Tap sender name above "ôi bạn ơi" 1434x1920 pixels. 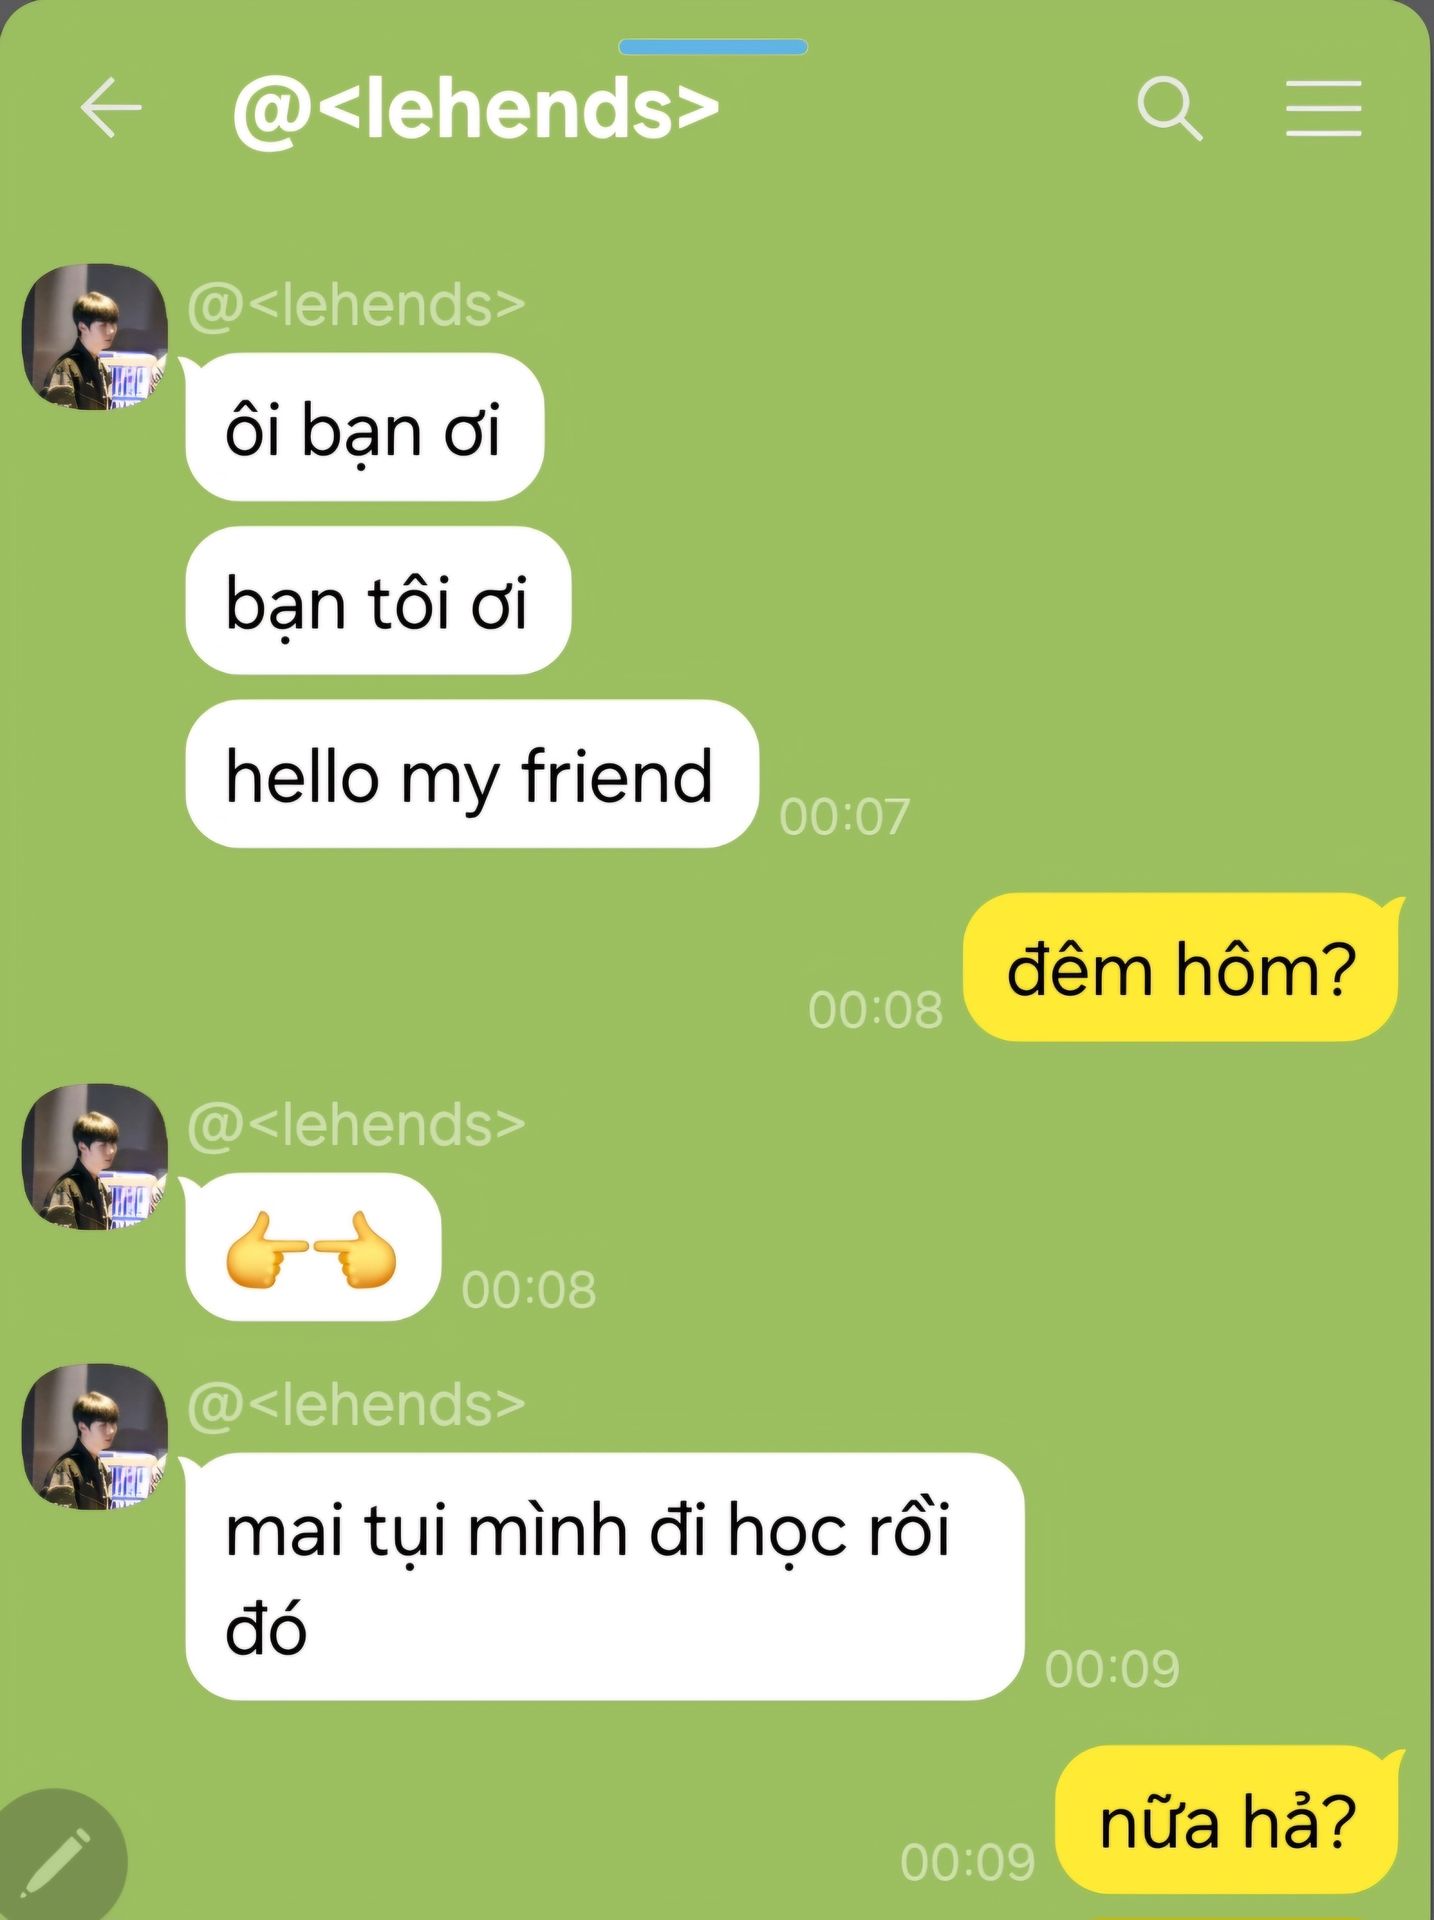(356, 304)
